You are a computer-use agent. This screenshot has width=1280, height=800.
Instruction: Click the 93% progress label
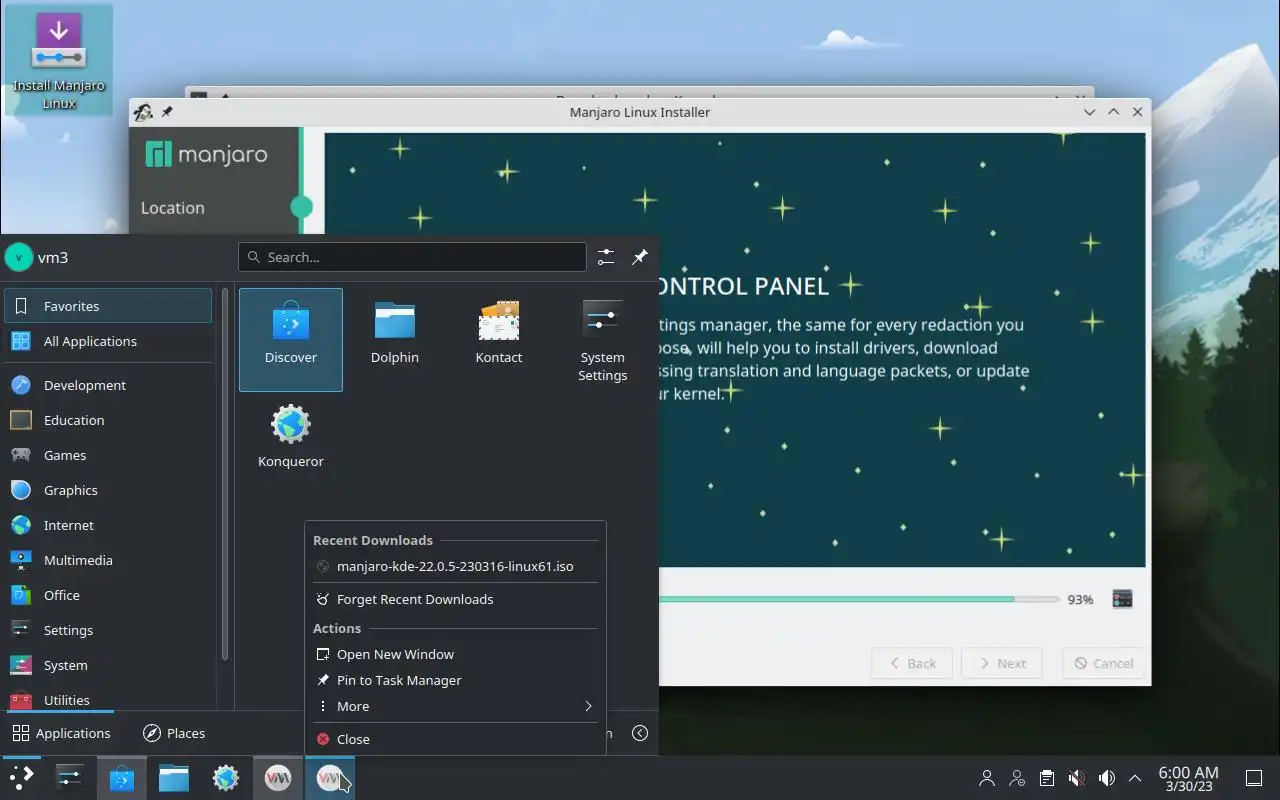tap(1080, 600)
